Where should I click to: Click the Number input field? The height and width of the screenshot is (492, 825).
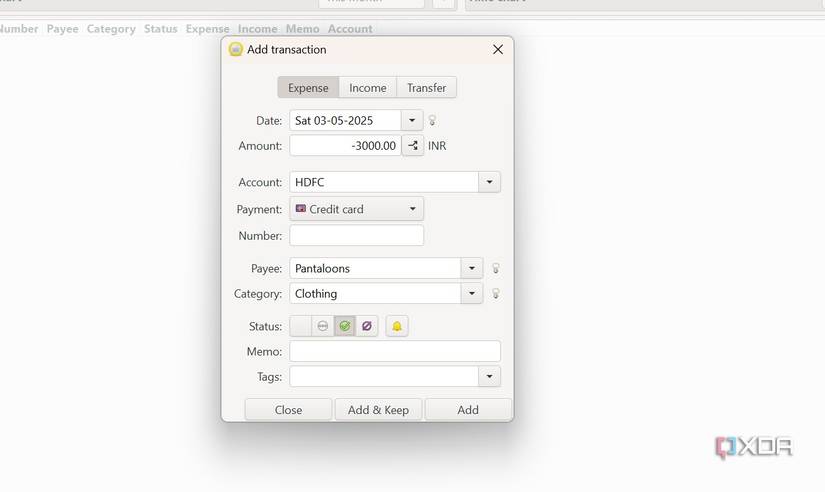click(x=356, y=235)
